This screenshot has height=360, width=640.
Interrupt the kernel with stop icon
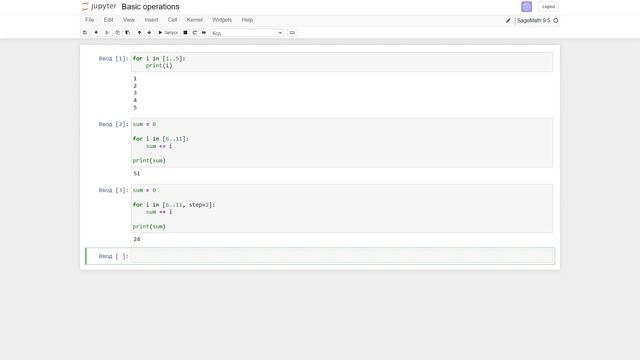tap(185, 33)
